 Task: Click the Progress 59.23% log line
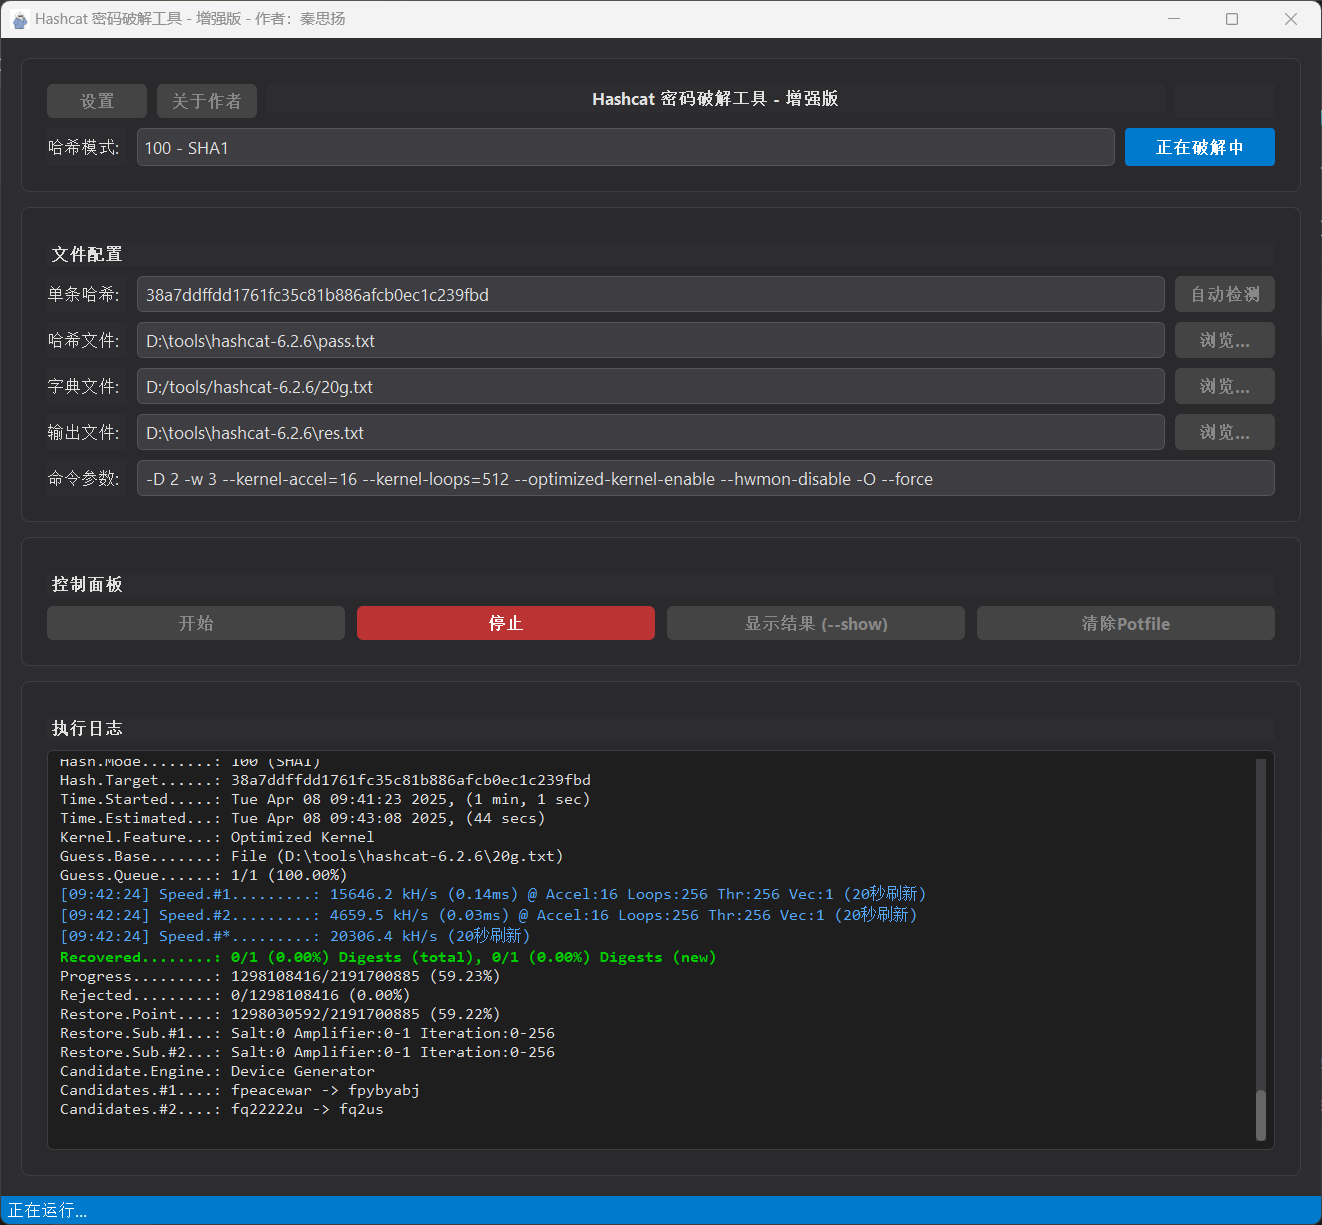tap(280, 976)
